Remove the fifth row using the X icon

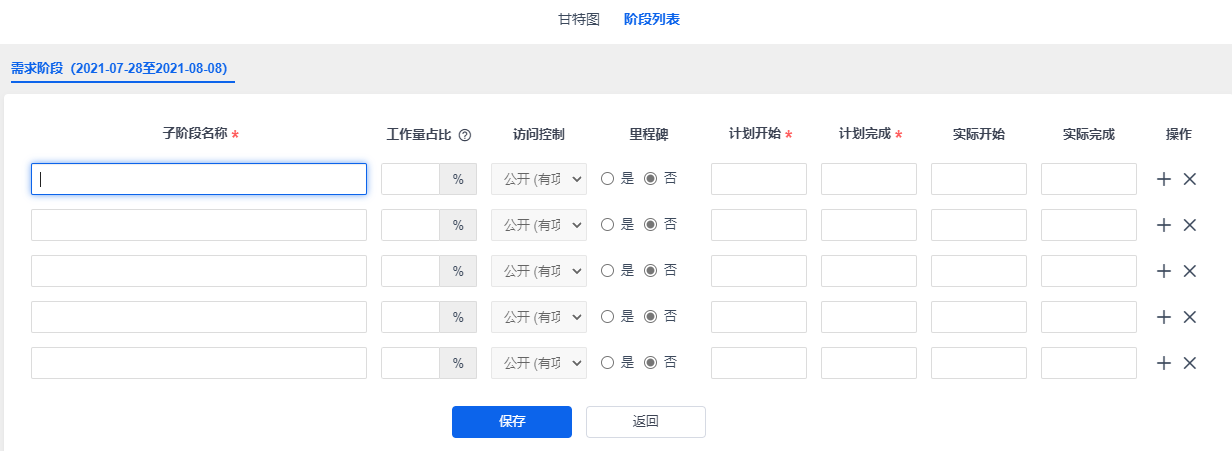1190,363
